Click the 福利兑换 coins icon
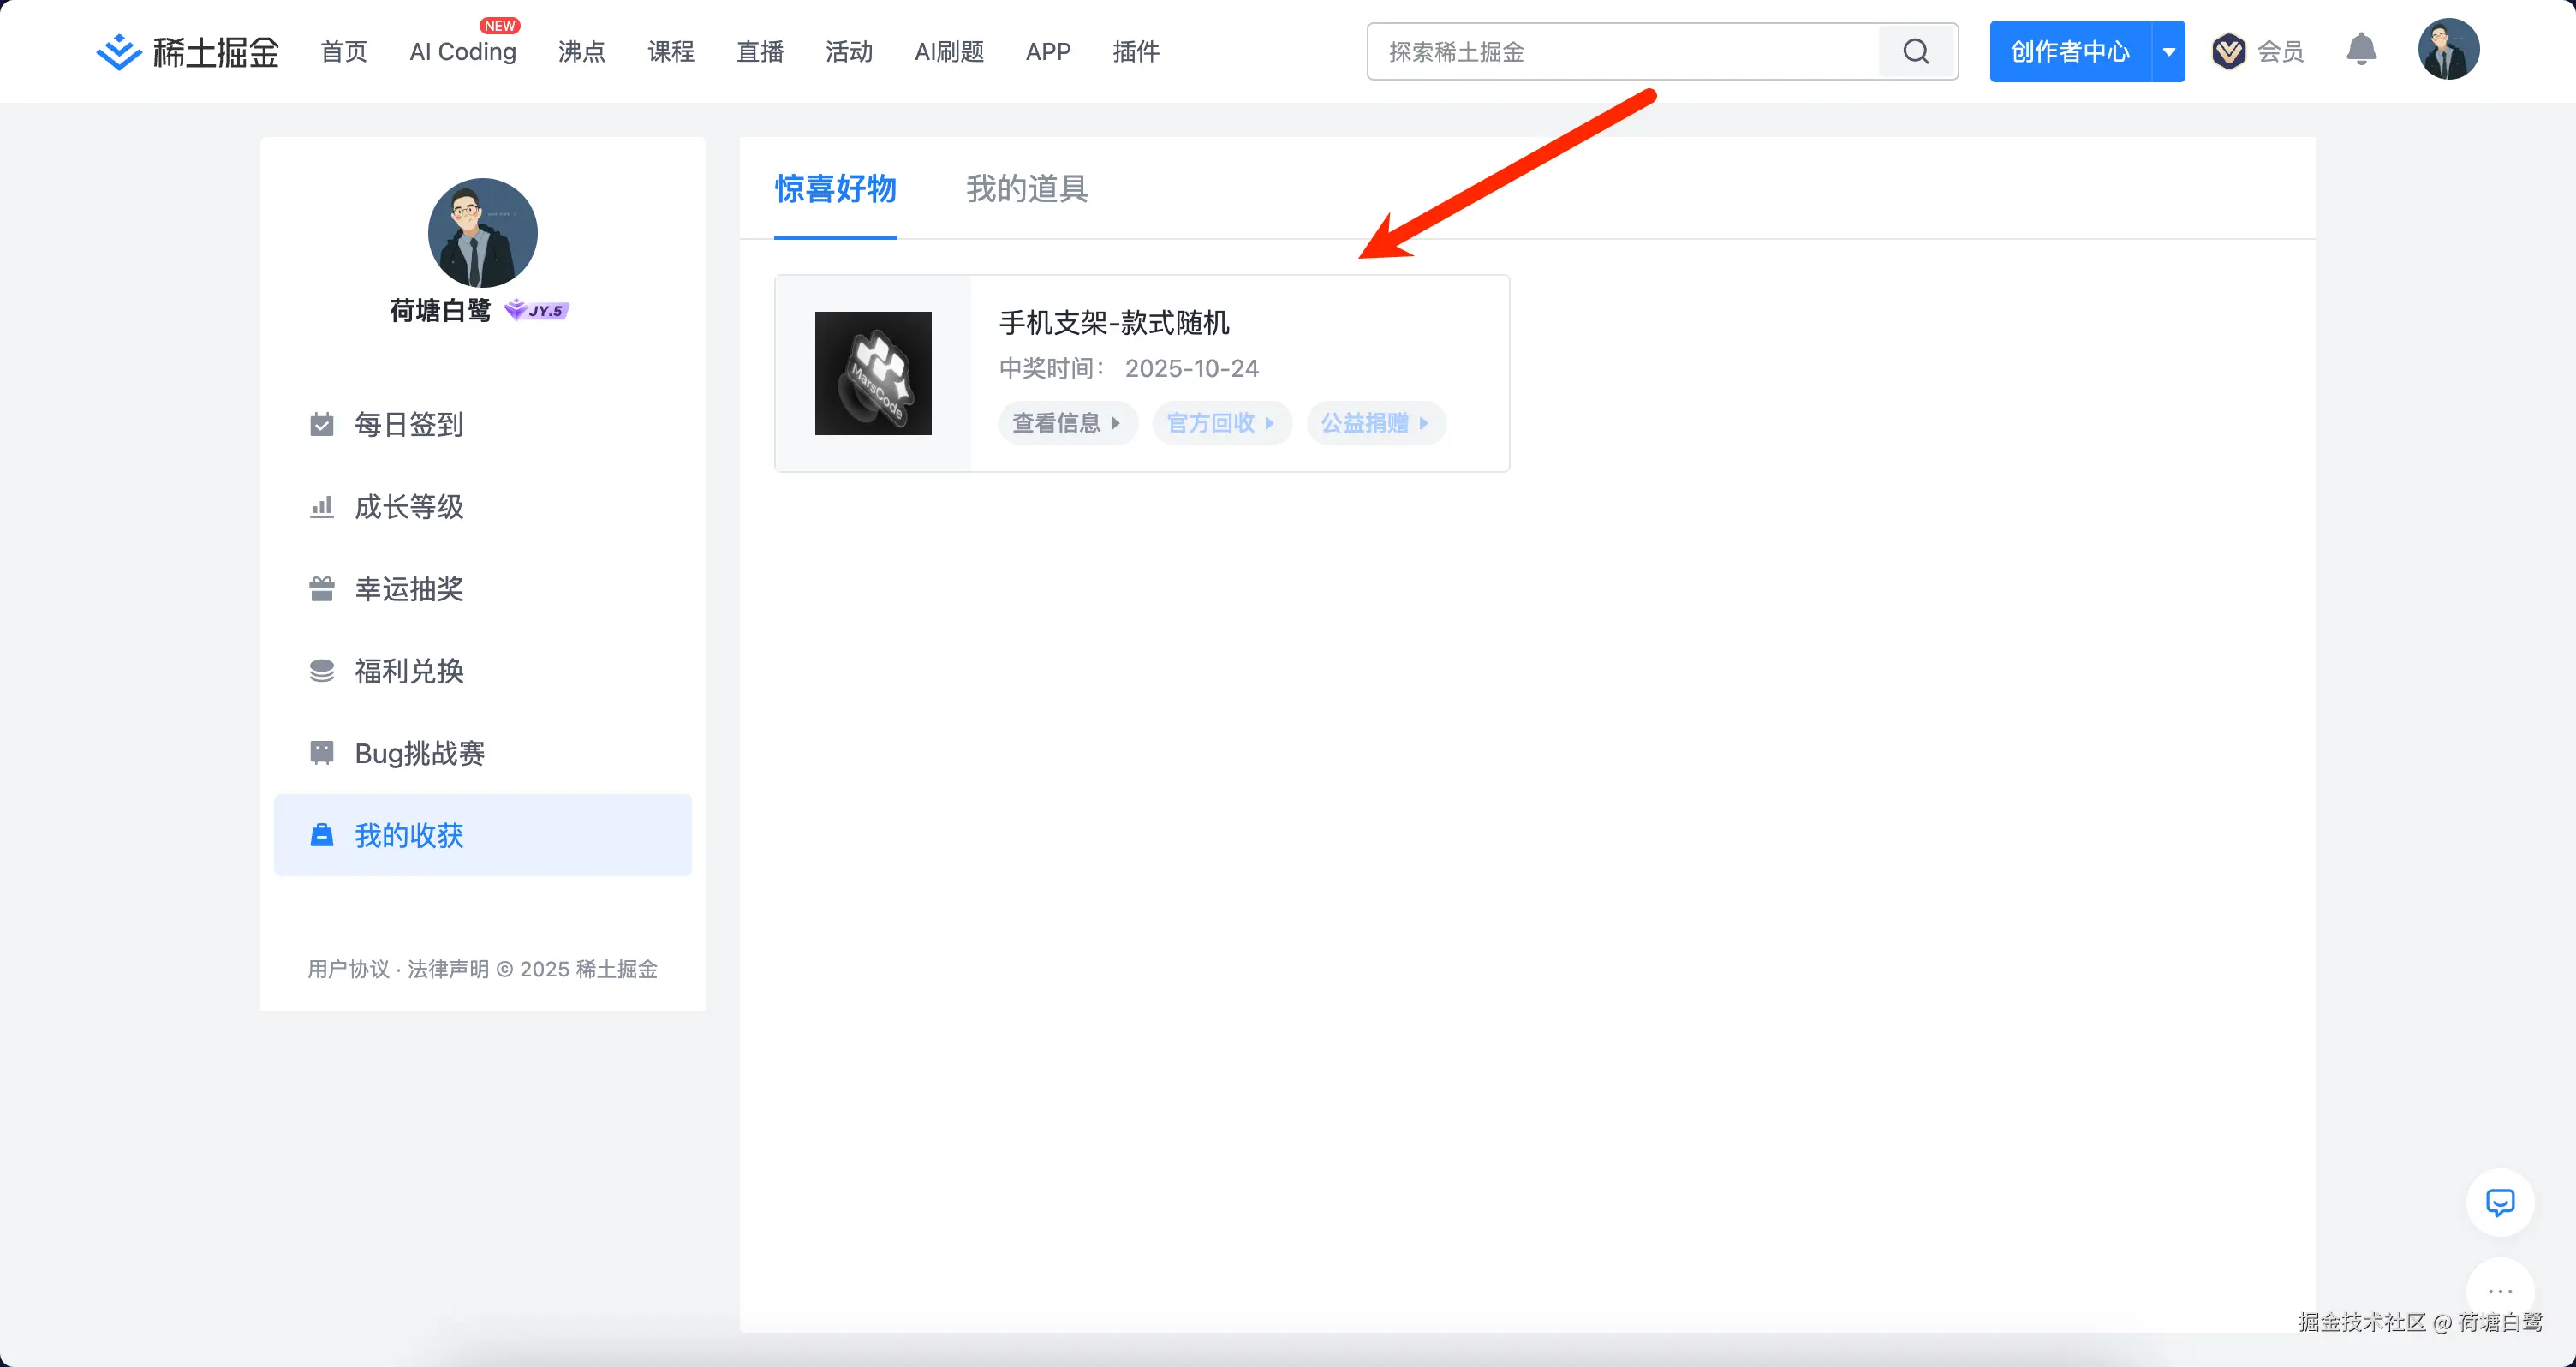 point(321,671)
